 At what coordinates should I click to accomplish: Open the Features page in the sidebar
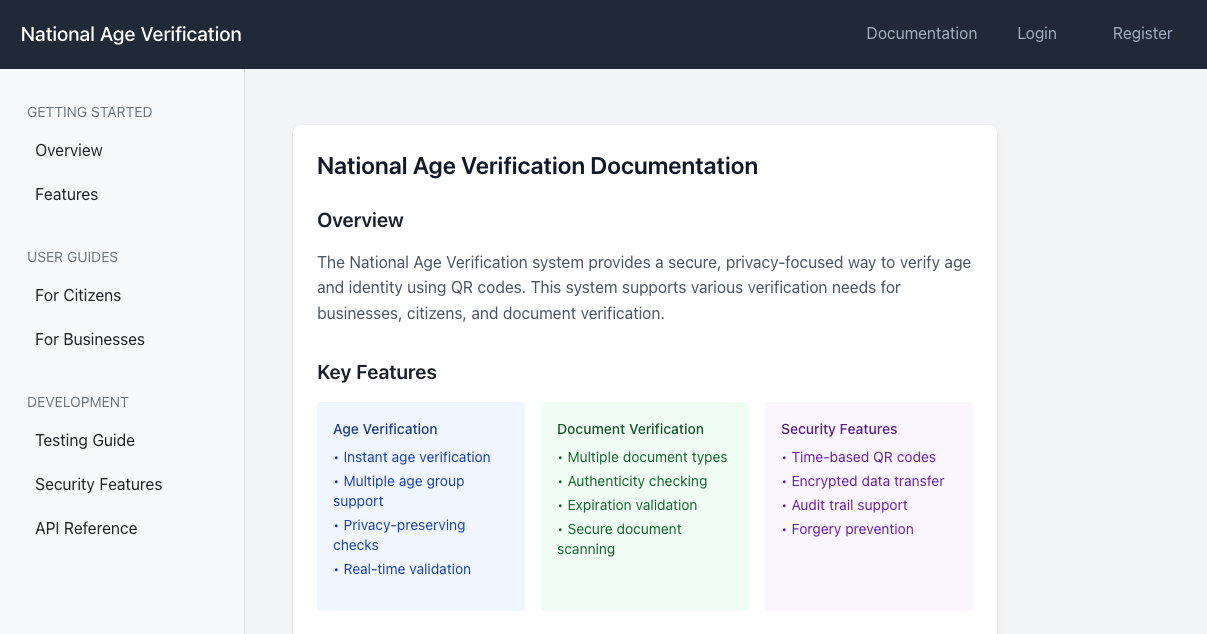[66, 194]
